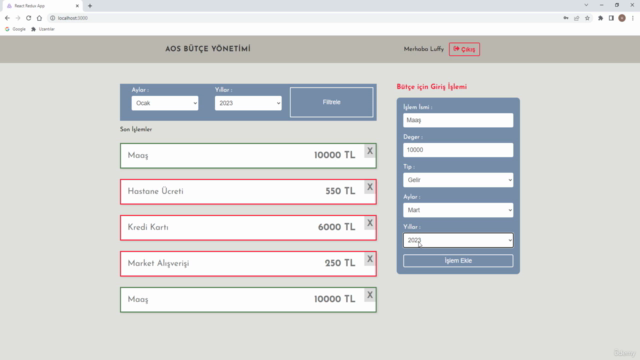Viewport: 640px width, 360px height.
Task: Click Hastane Ücreti row text
Action: [156, 191]
